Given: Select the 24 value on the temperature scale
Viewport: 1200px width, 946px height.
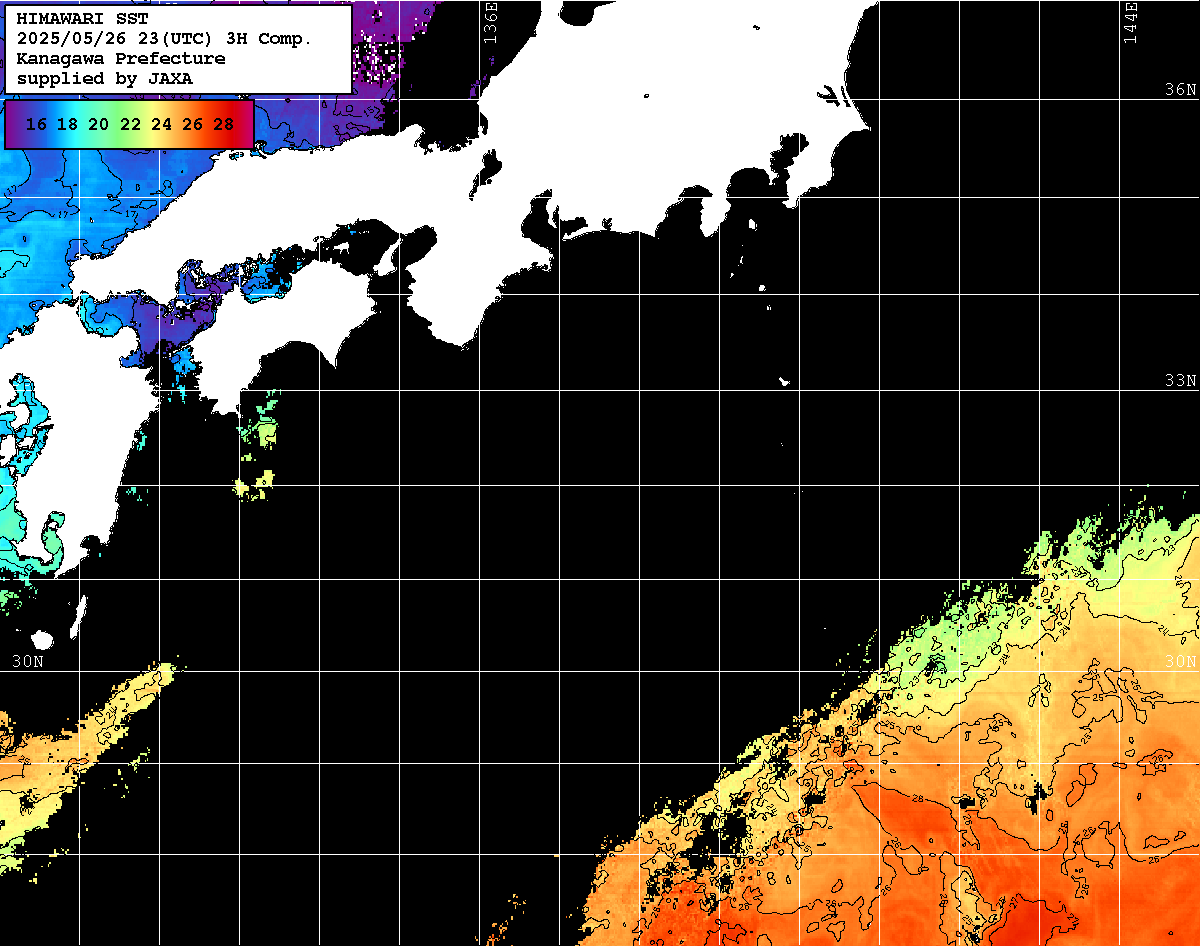Looking at the screenshot, I should [161, 124].
